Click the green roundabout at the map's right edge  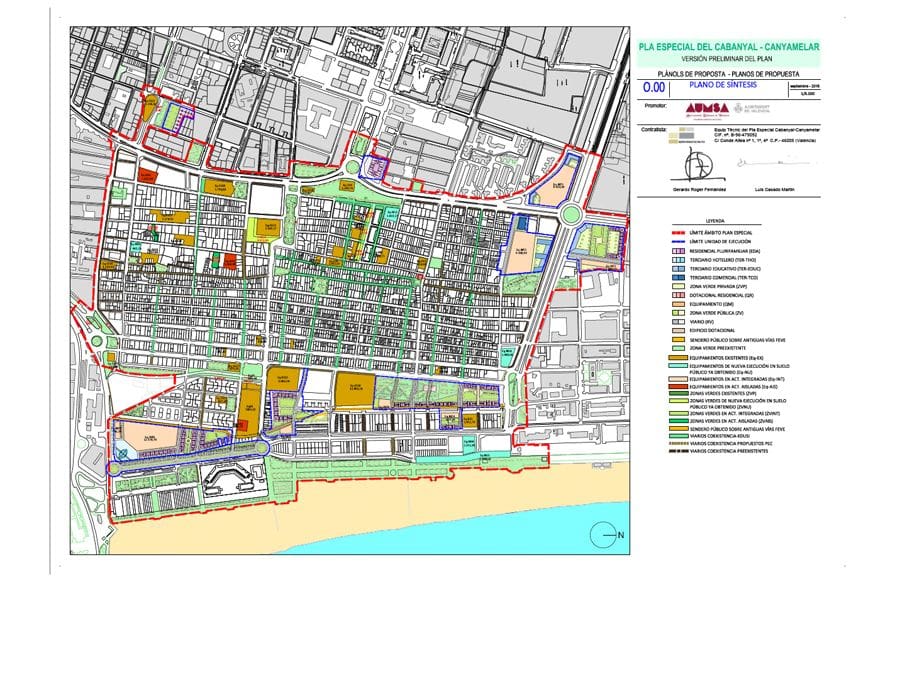point(572,214)
